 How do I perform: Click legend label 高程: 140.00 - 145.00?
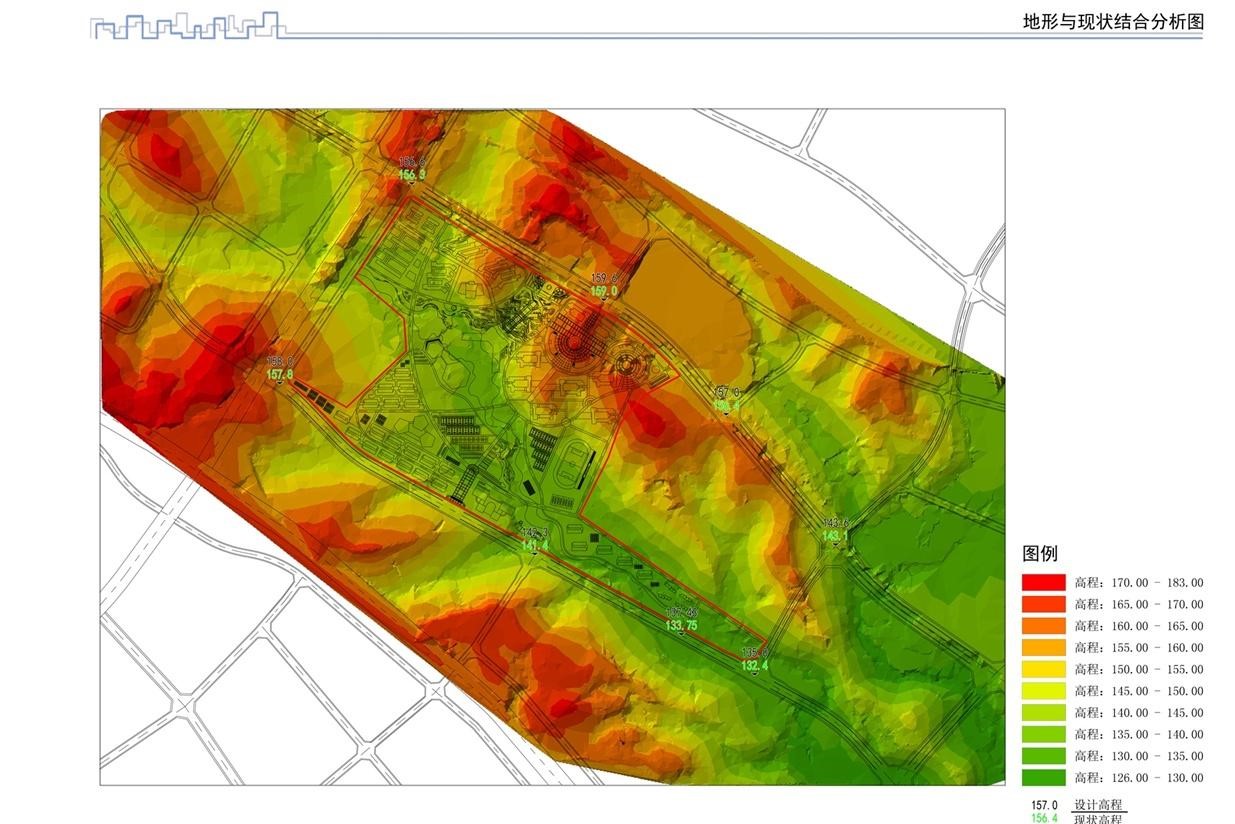click(1139, 713)
